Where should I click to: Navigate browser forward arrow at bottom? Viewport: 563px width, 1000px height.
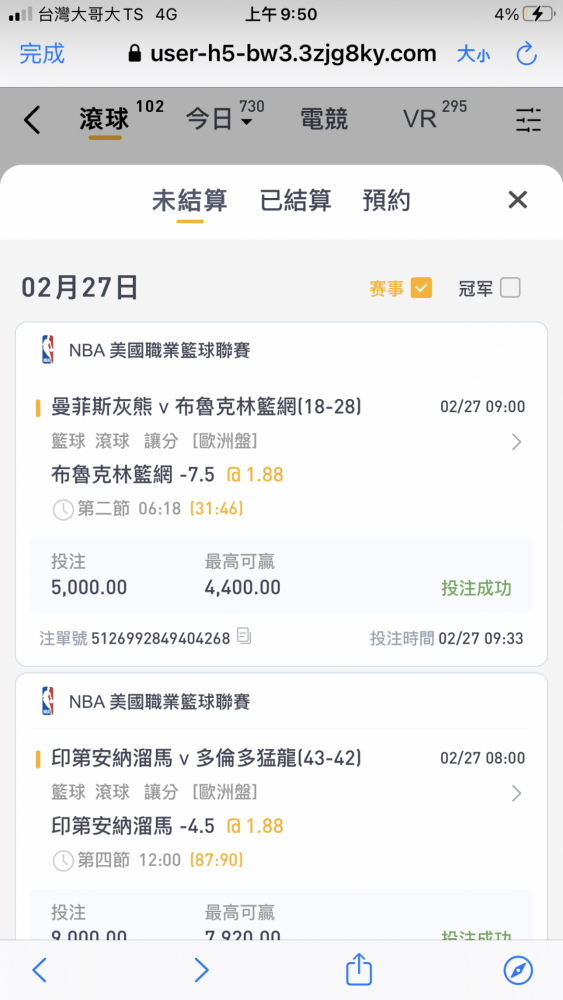coord(201,970)
